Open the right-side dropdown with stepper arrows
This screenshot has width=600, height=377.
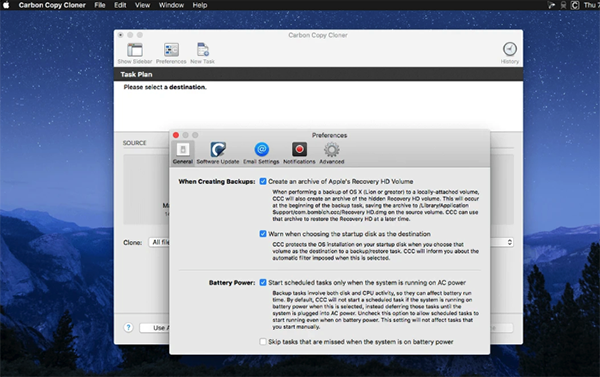click(x=502, y=242)
